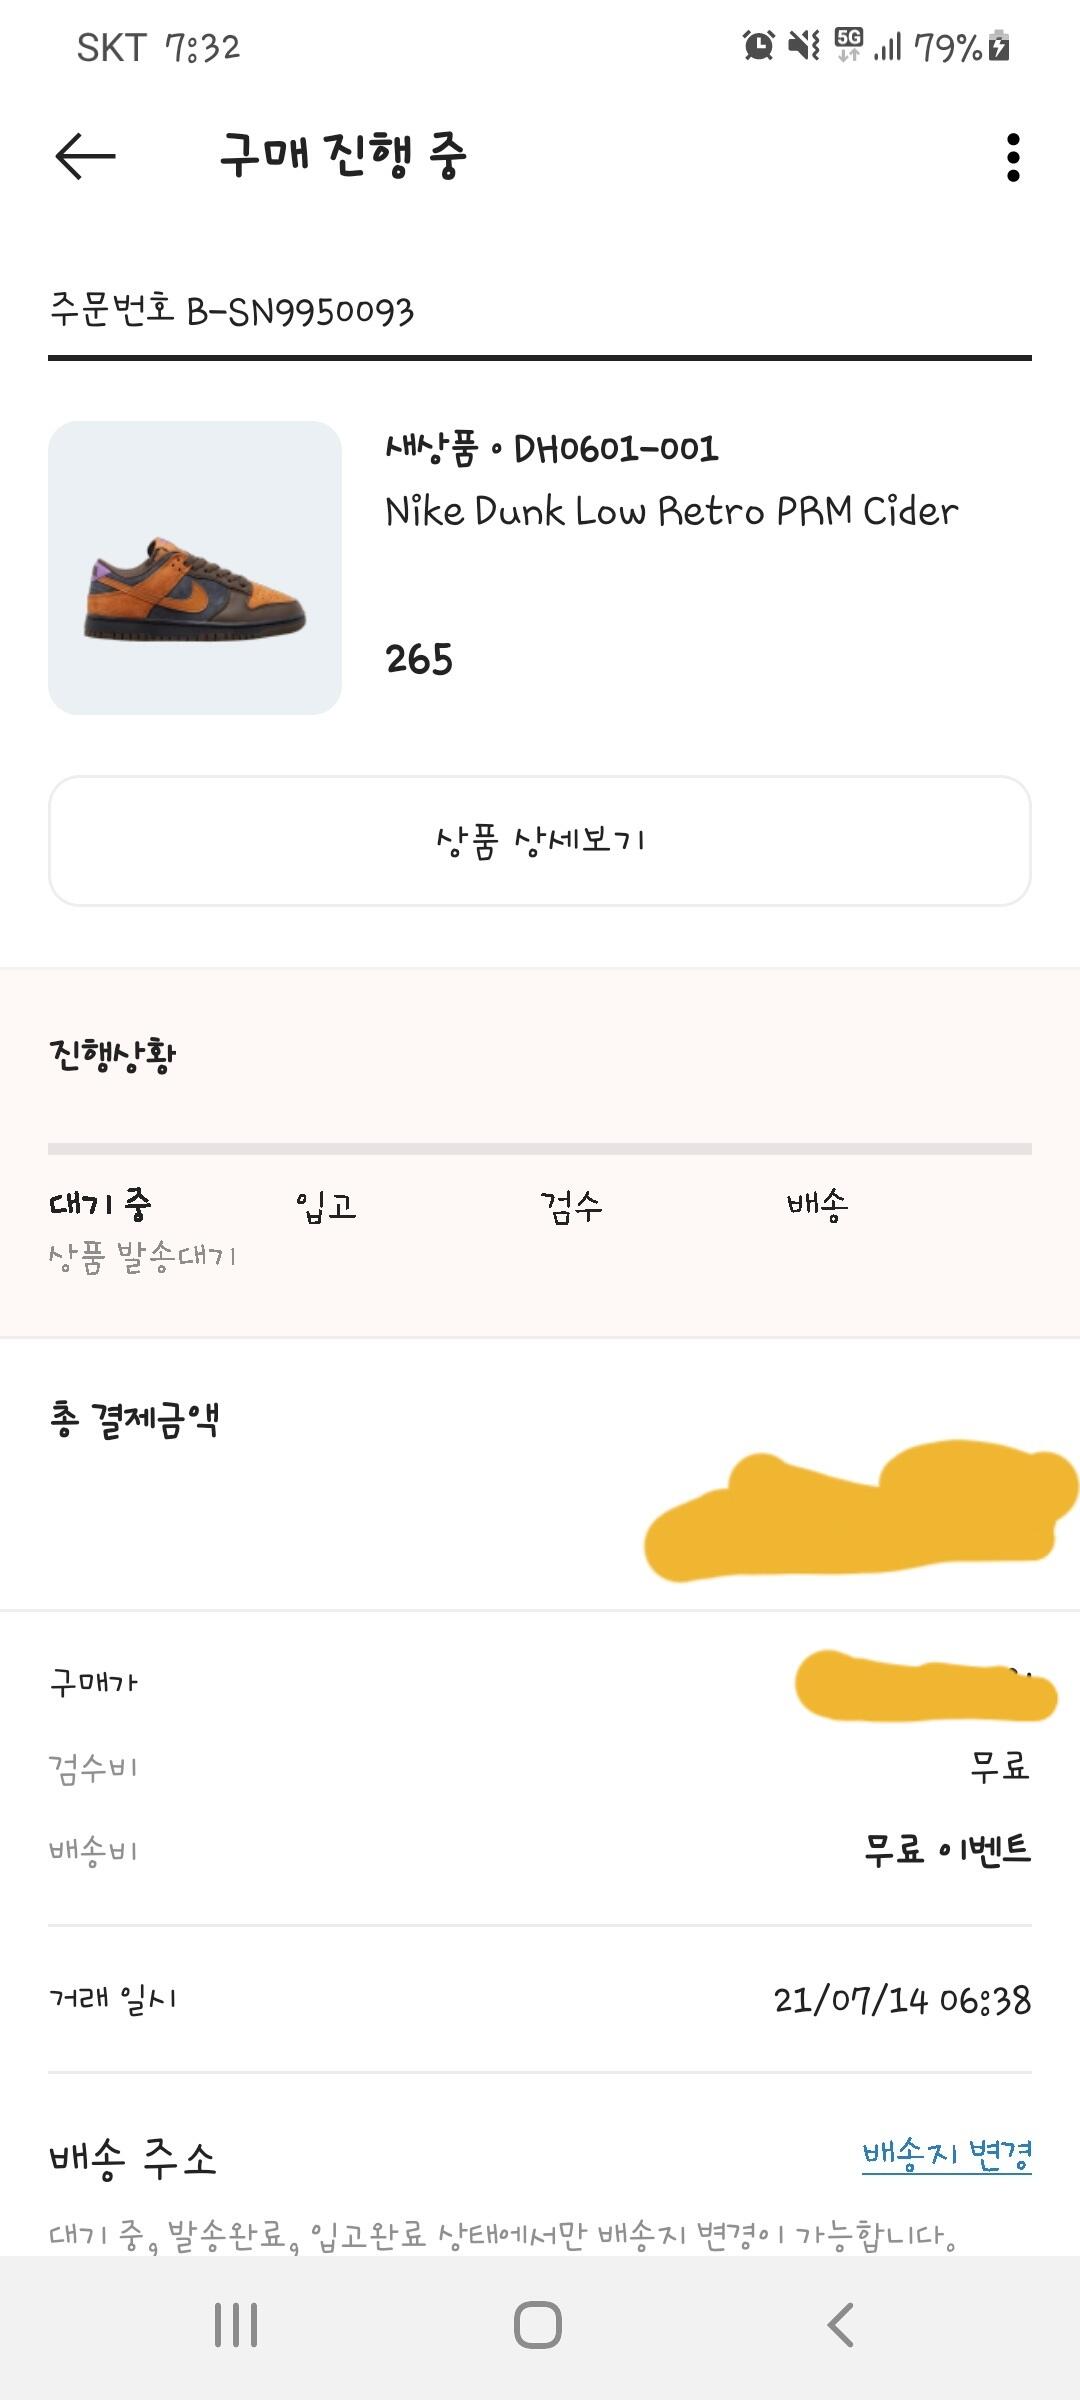Open 상품 상세보기 product details button
1080x2400 pixels.
pos(540,841)
